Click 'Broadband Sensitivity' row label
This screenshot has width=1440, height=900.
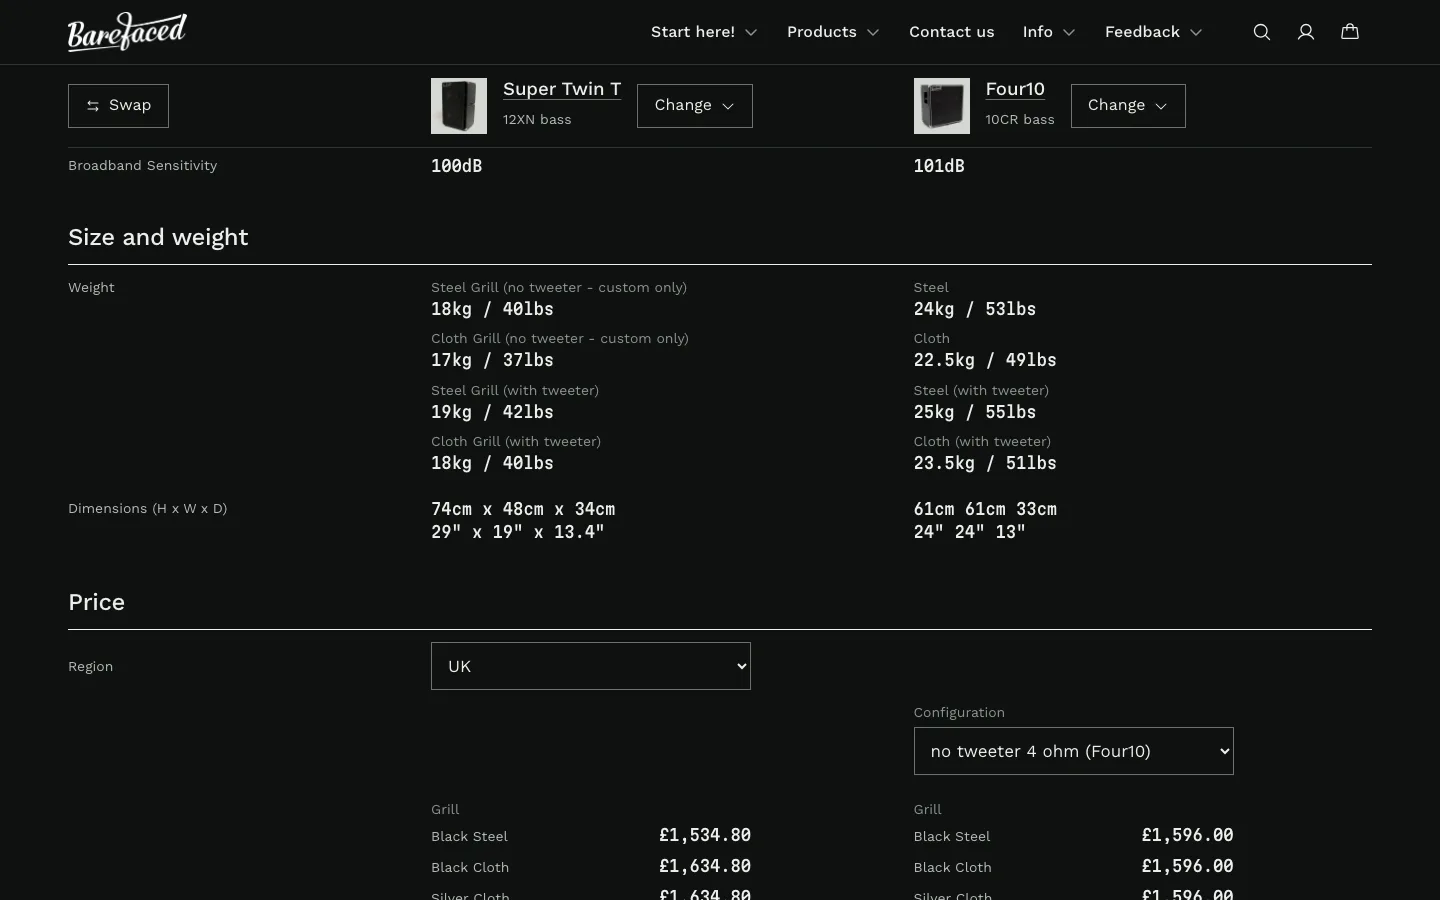pyautogui.click(x=142, y=165)
